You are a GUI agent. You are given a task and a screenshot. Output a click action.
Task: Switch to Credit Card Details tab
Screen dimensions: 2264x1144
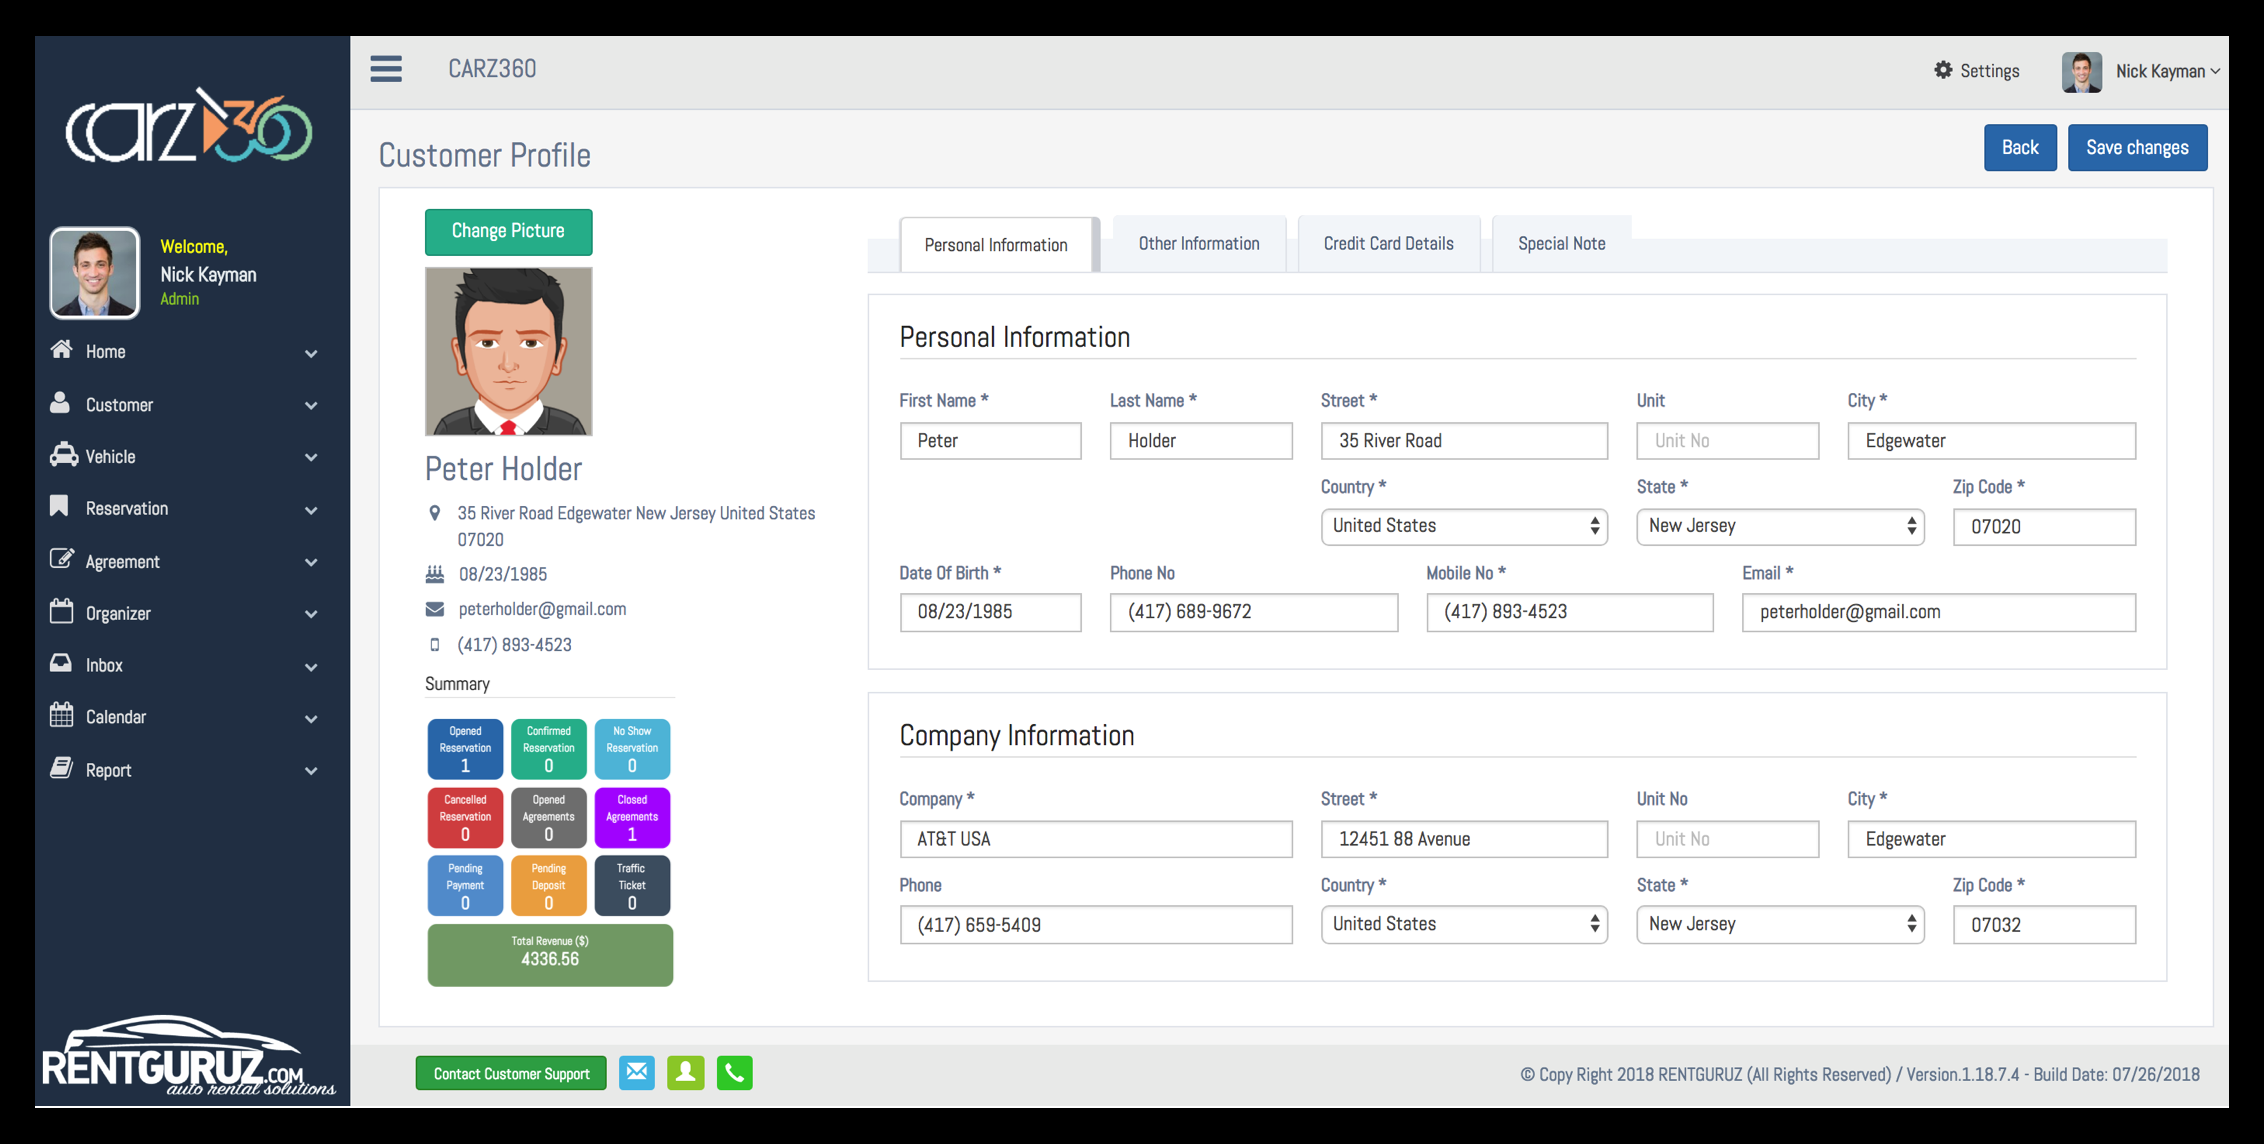pyautogui.click(x=1388, y=244)
